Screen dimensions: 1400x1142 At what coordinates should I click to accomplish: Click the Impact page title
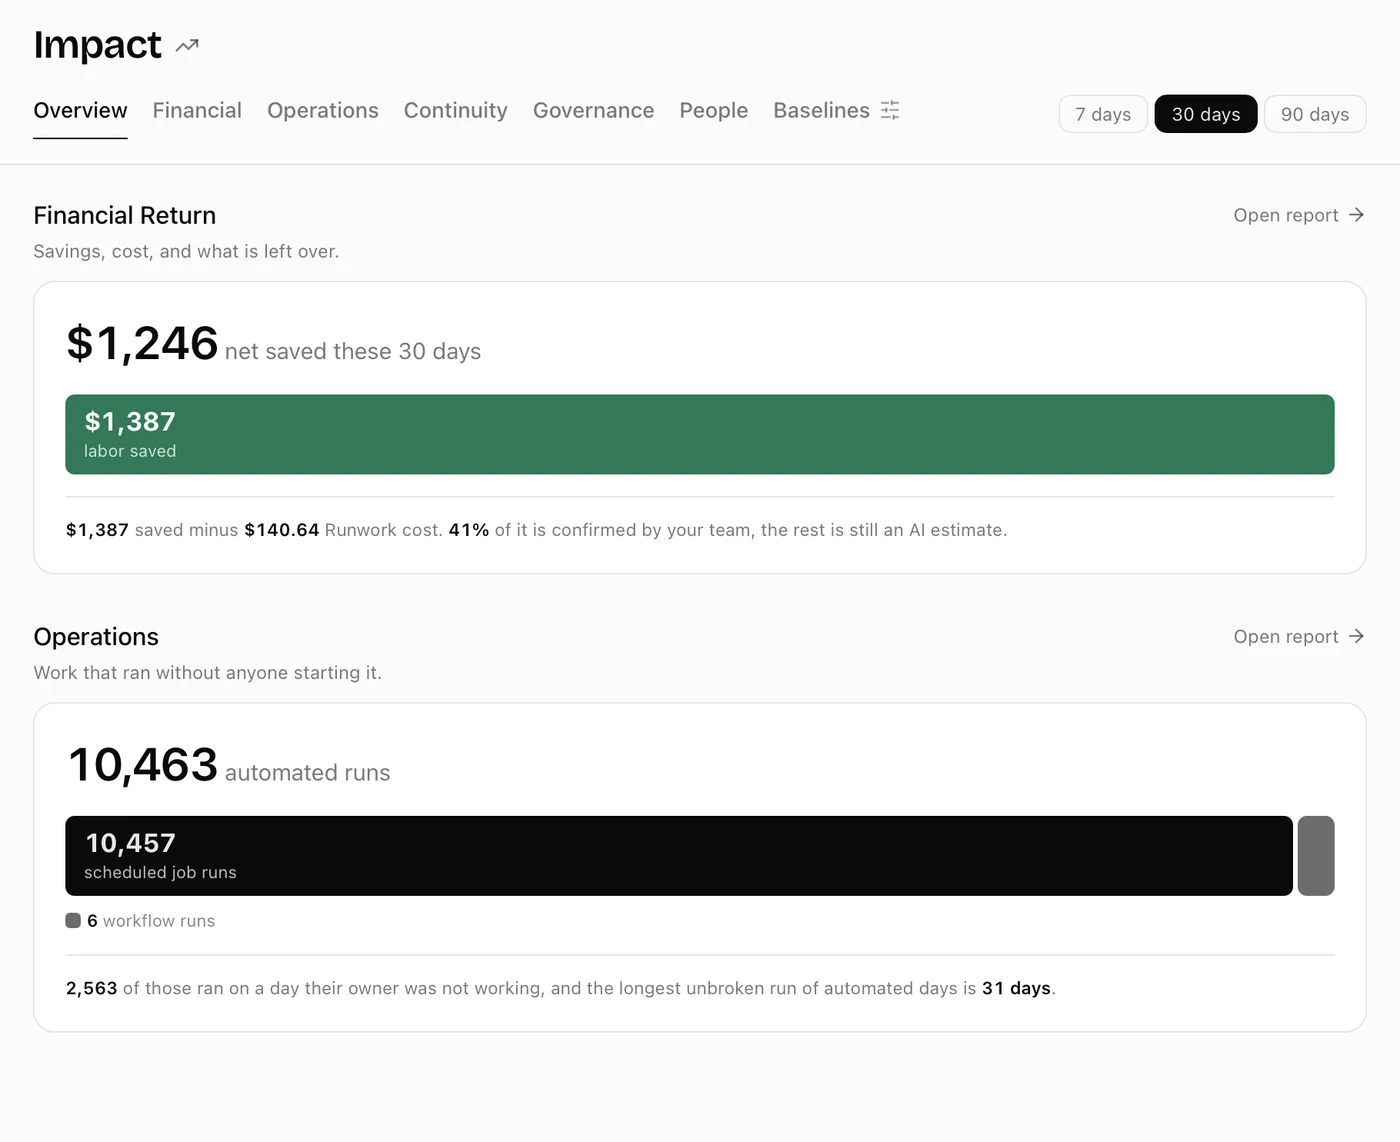[x=97, y=45]
